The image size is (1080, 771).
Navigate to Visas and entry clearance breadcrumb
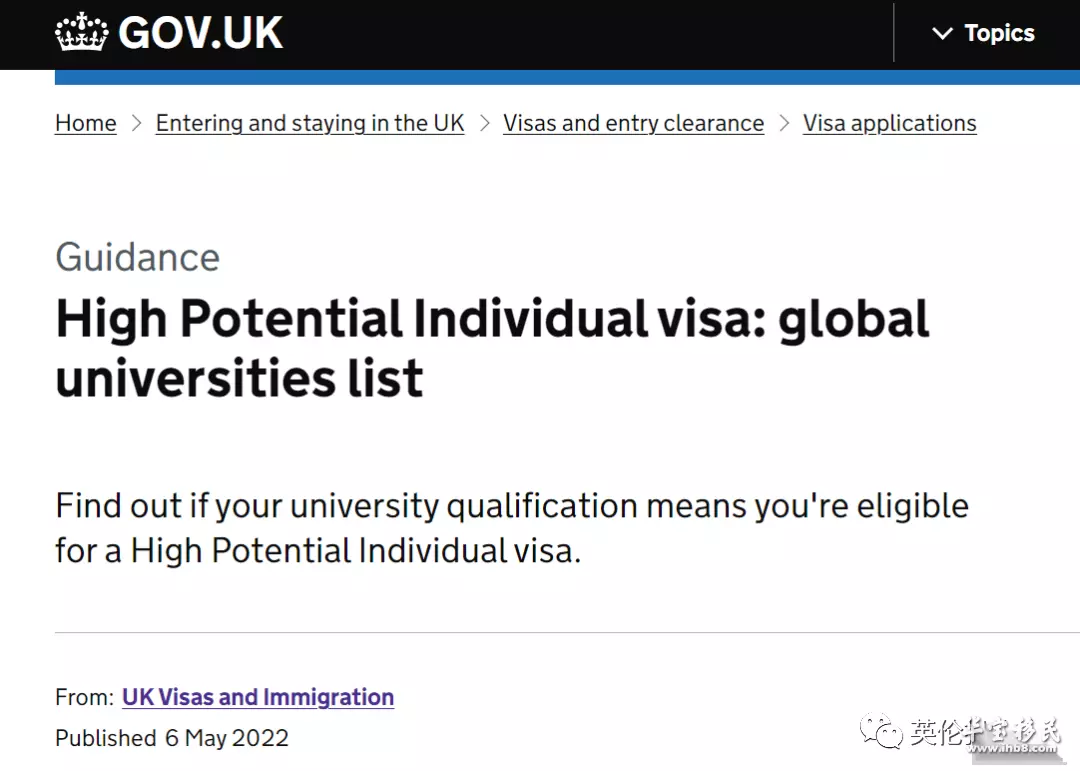633,123
